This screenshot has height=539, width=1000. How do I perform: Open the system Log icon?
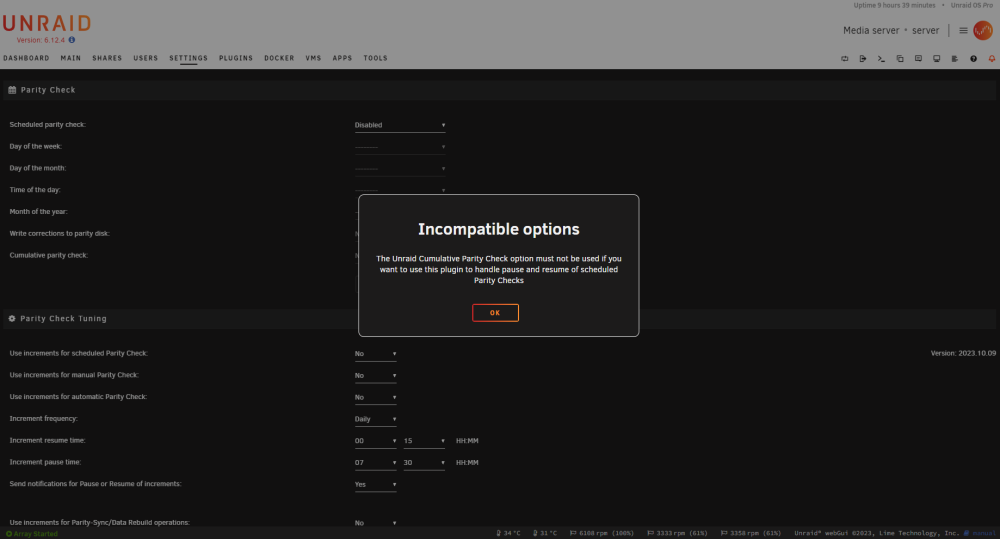pos(955,59)
